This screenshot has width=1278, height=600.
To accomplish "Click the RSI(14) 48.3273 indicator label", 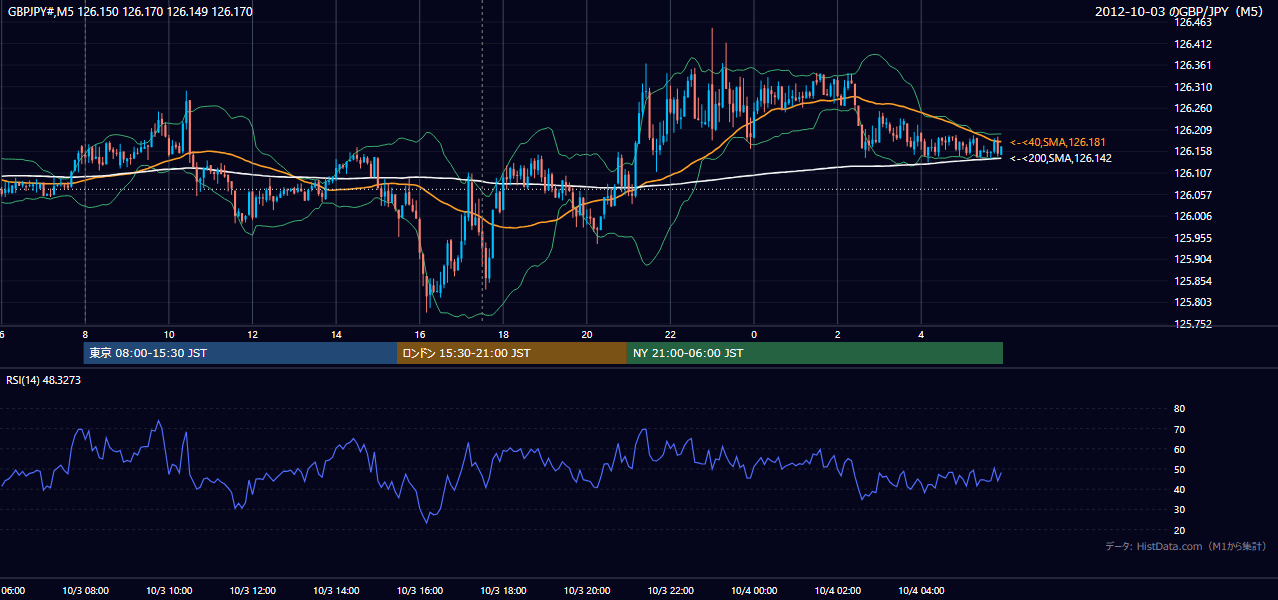I will [44, 380].
